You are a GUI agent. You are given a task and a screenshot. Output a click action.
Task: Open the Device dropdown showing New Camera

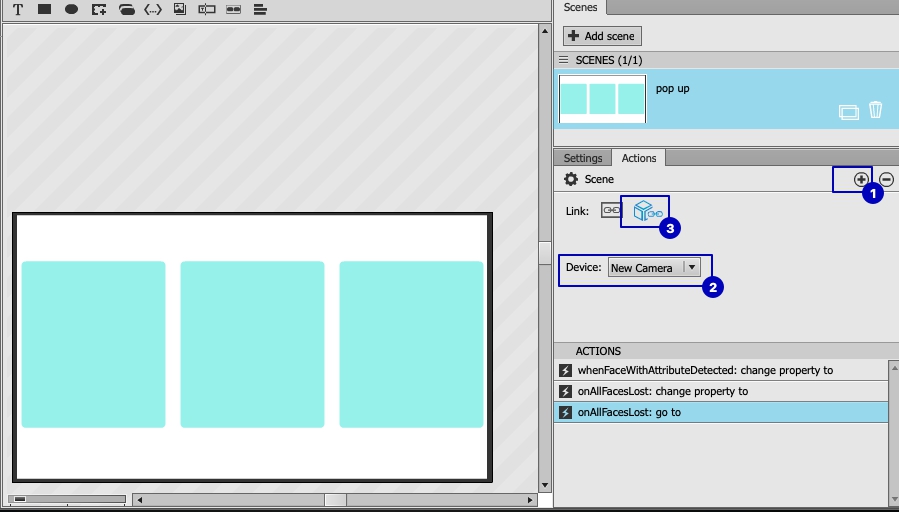tap(654, 268)
